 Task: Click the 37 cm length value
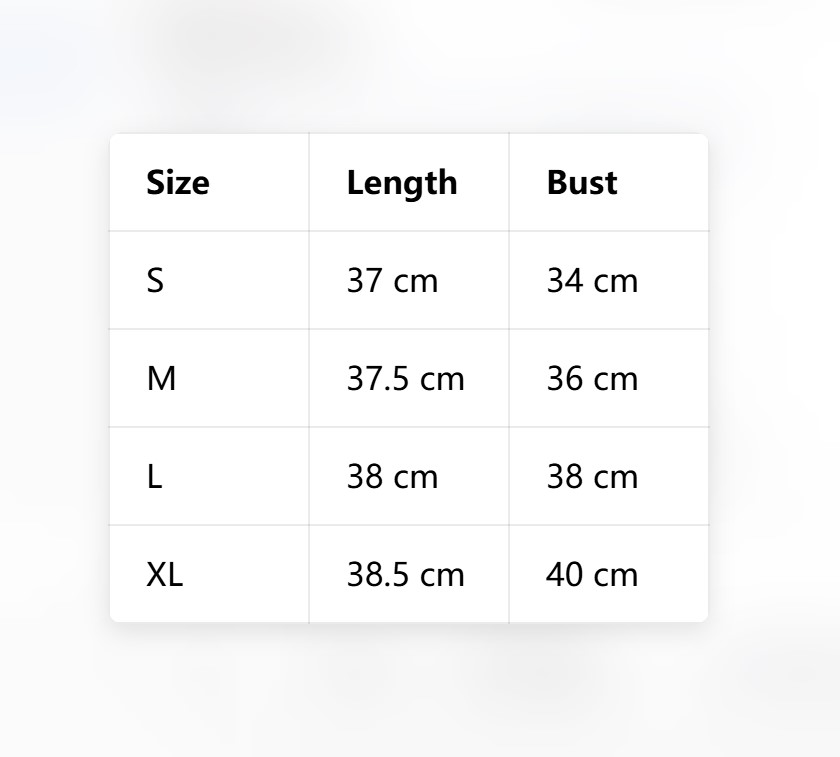pyautogui.click(x=392, y=281)
